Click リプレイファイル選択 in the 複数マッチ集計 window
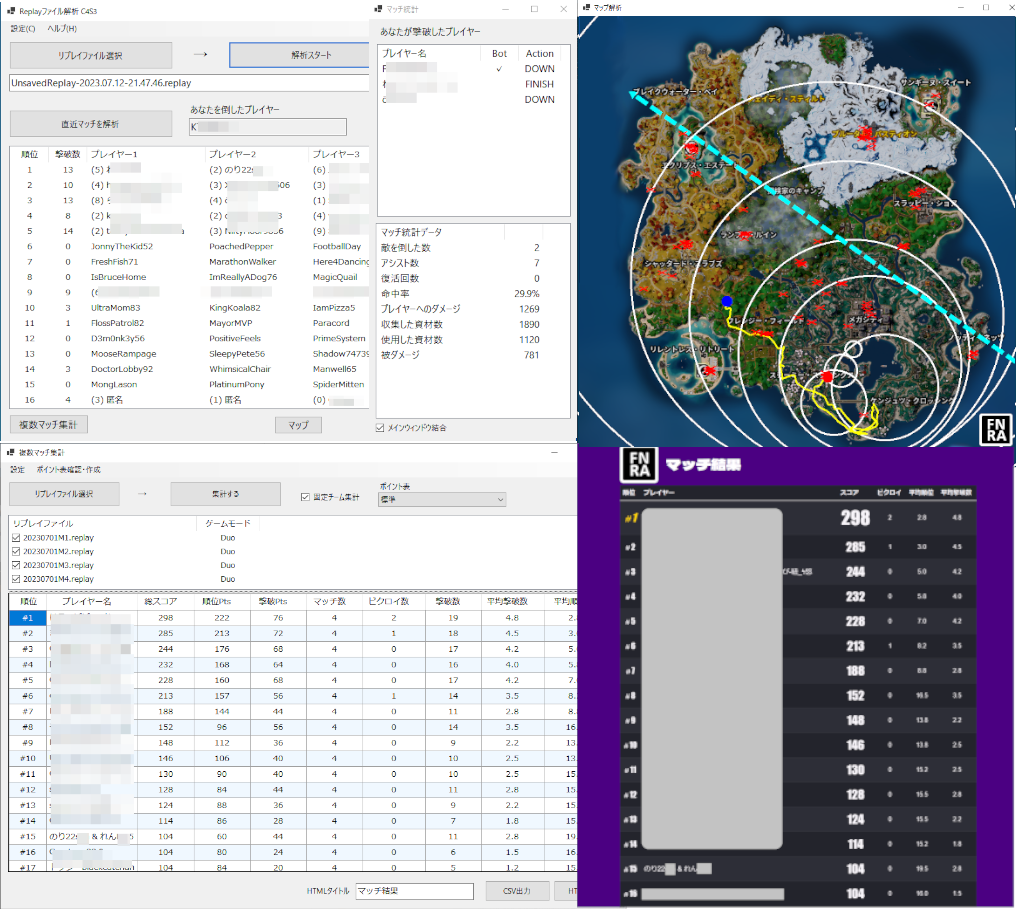This screenshot has width=1016, height=909. 64,494
